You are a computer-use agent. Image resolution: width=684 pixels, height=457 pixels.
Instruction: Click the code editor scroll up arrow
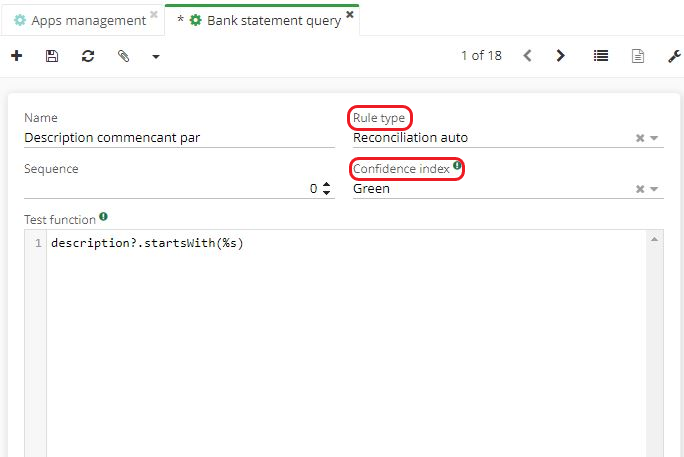(654, 239)
